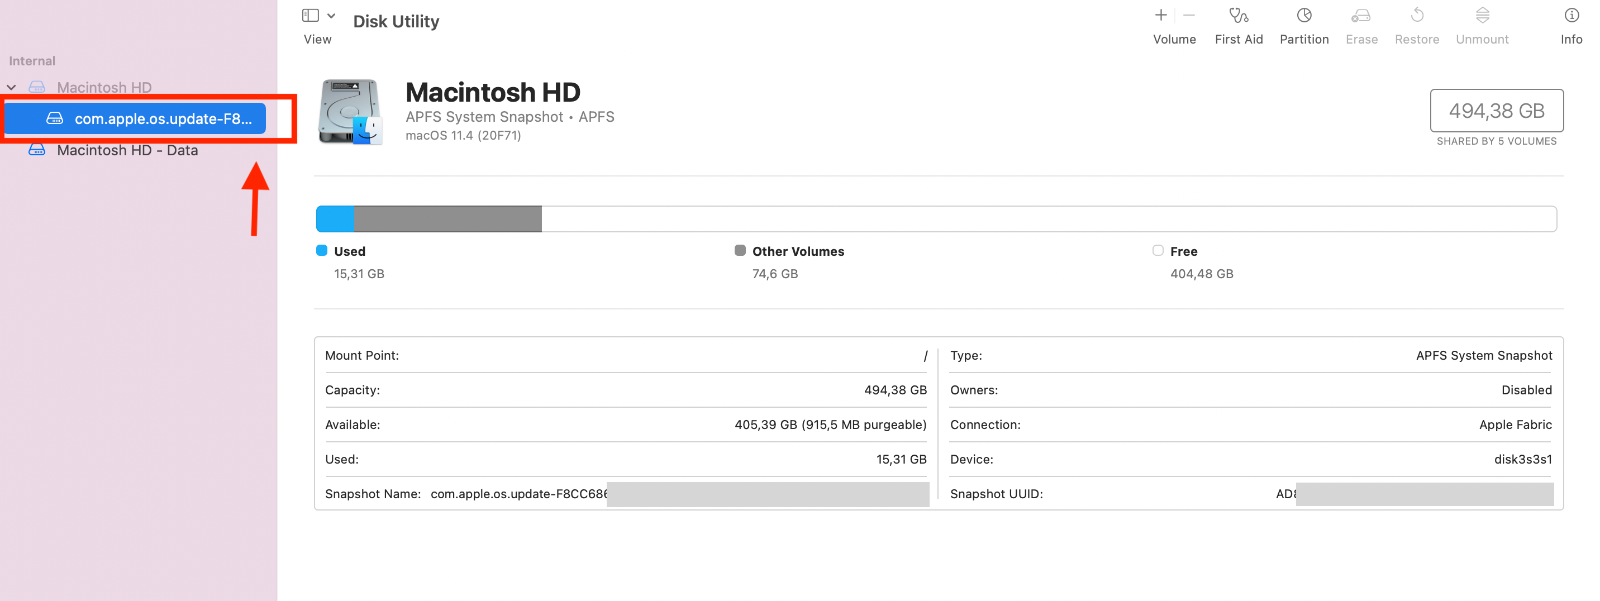Expand the View menu chevron

(x=331, y=16)
